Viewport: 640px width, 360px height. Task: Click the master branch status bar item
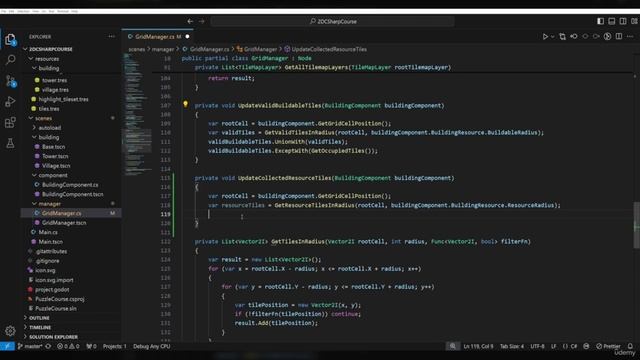click(x=30, y=346)
